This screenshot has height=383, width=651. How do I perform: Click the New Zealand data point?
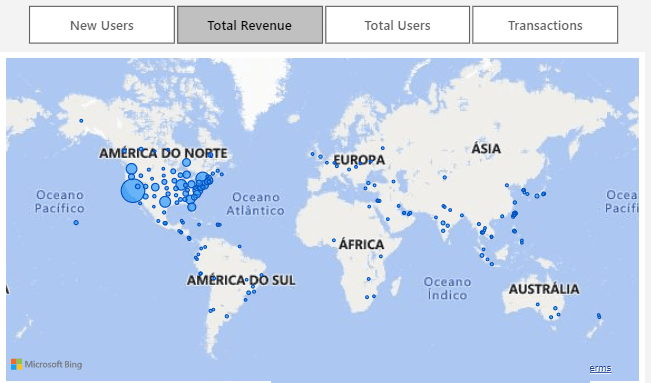coord(599,316)
